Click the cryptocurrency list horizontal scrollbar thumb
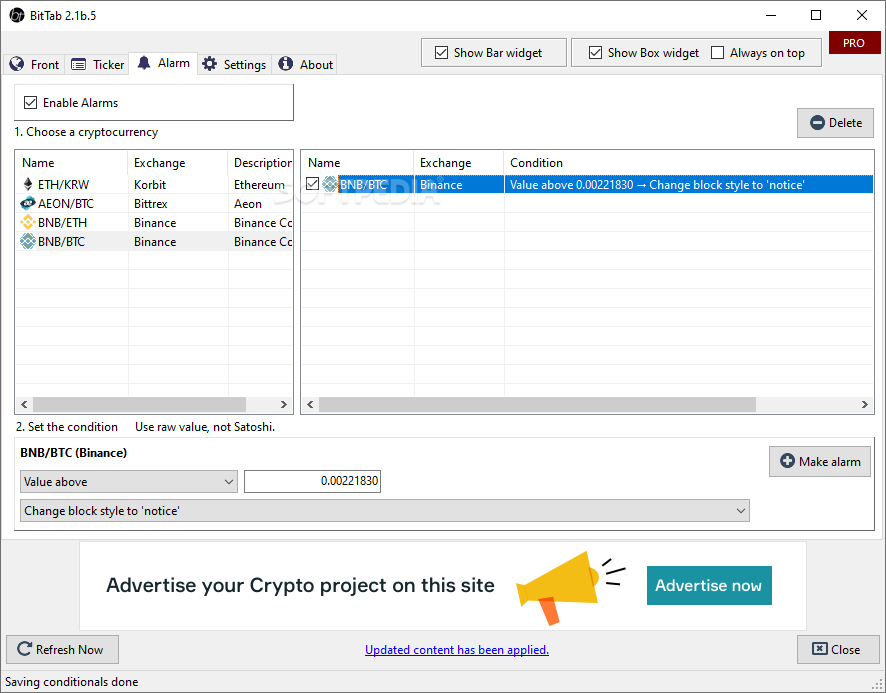 tap(139, 404)
